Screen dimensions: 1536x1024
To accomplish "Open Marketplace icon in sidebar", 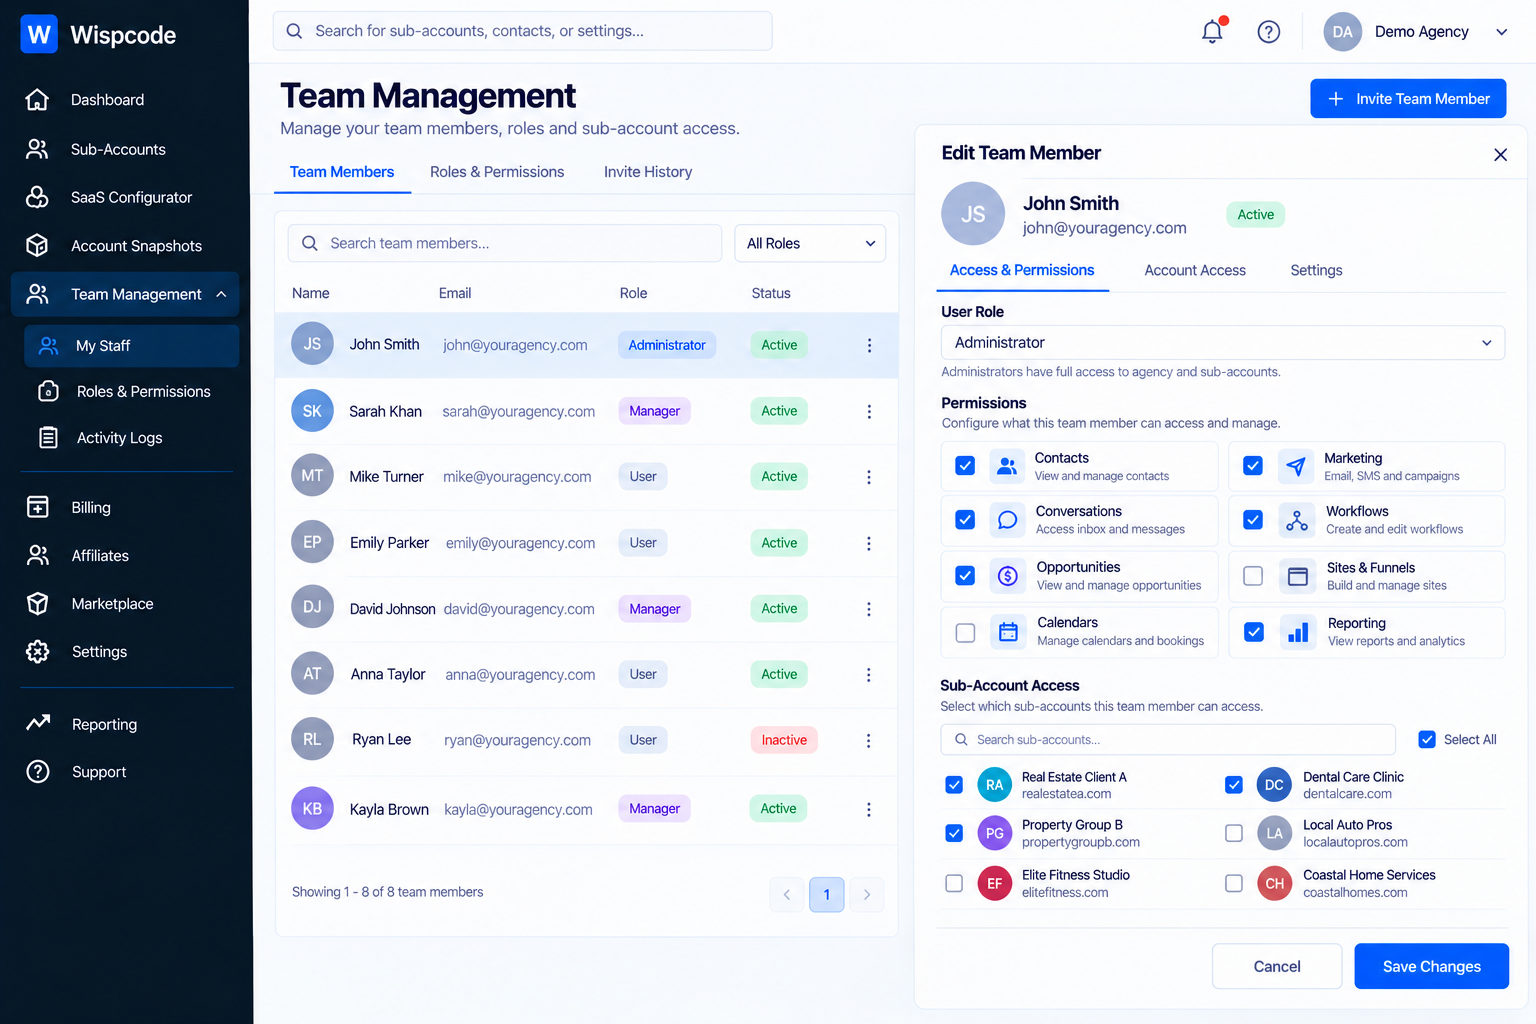I will [37, 603].
